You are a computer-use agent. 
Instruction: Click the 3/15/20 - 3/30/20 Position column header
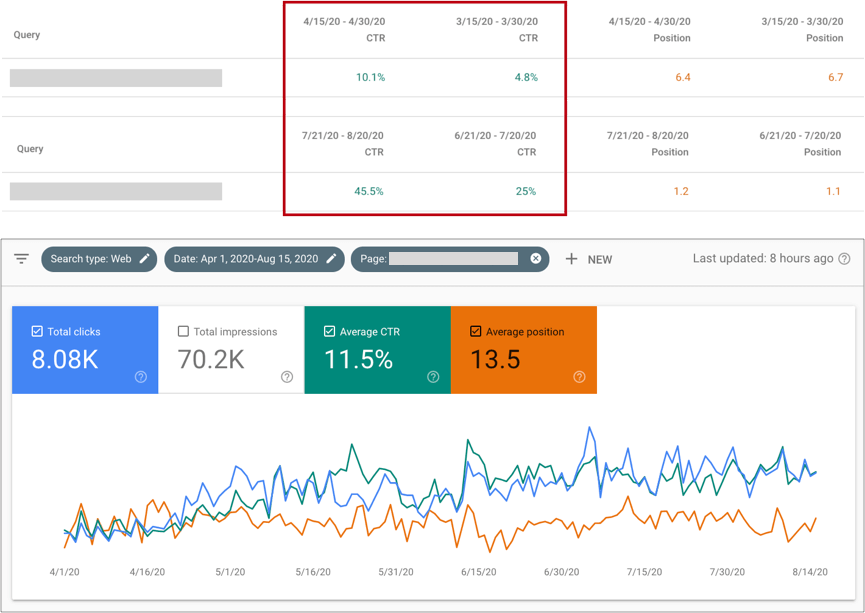[x=802, y=30]
